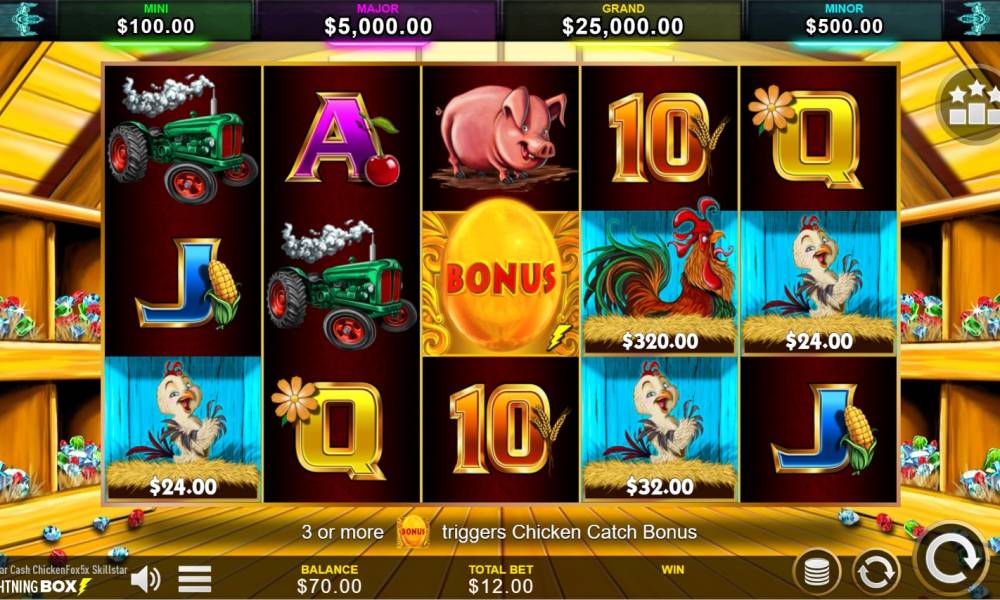Mute the game sound with speaker icon
The height and width of the screenshot is (600, 1000).
pos(145,579)
